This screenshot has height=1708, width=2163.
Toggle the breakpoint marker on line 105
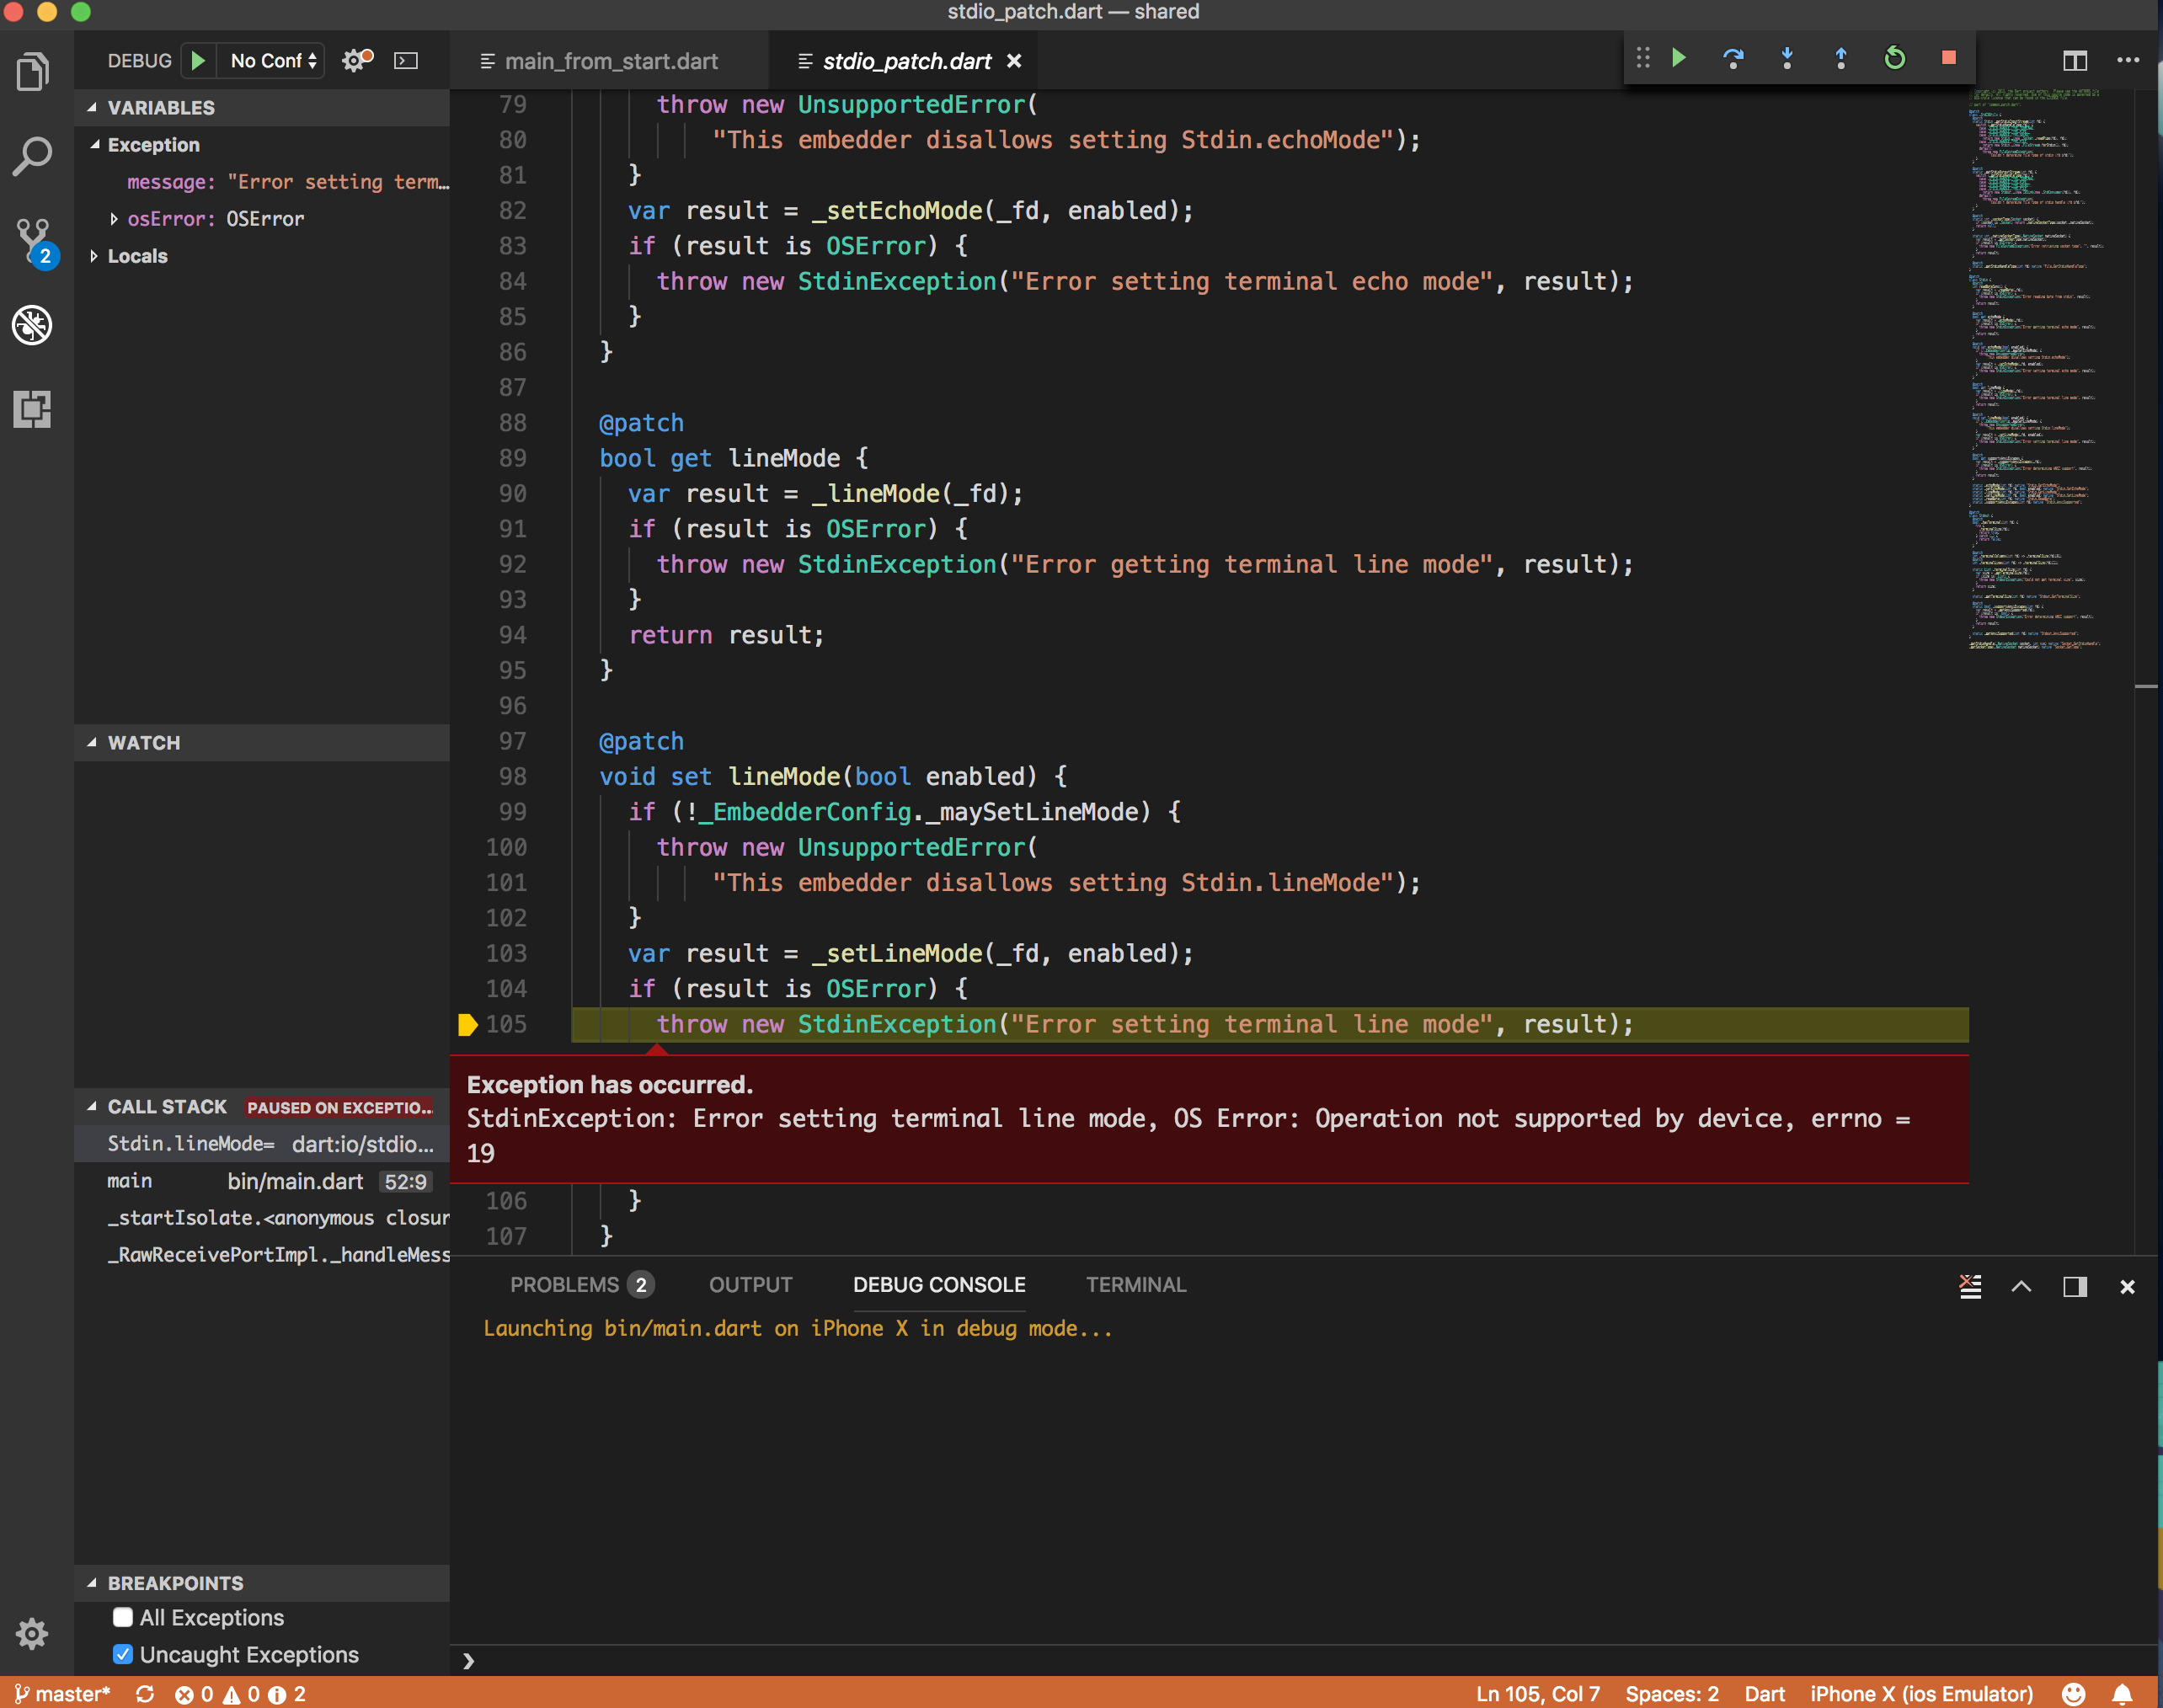(x=467, y=1024)
